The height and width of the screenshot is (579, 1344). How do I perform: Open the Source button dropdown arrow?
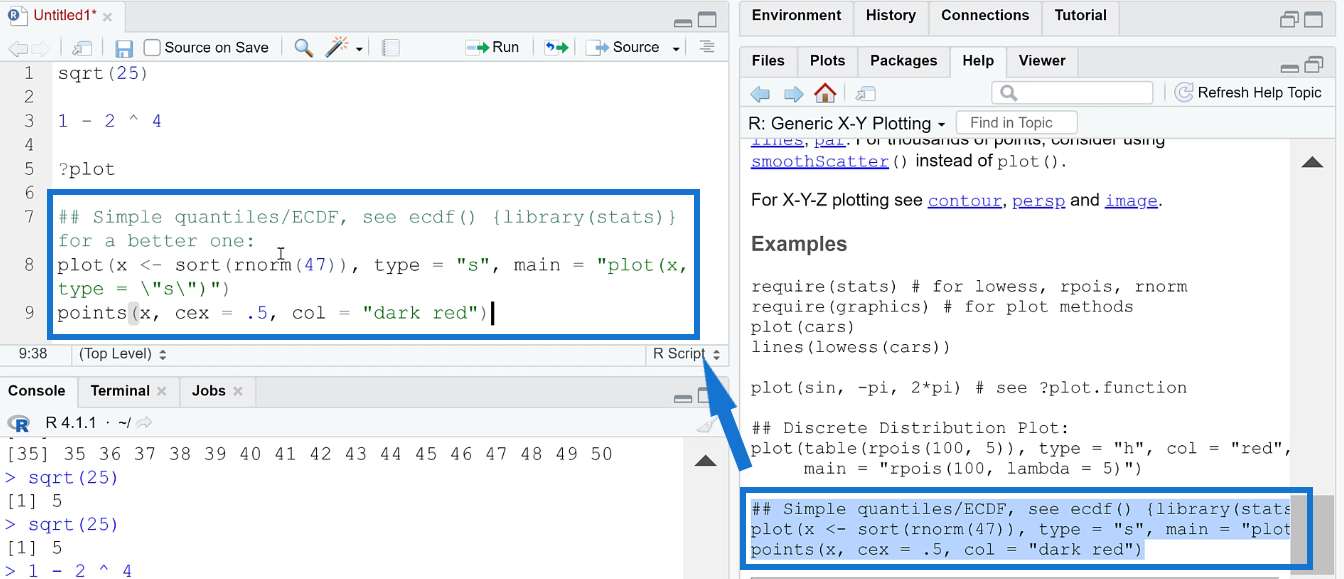[x=676, y=48]
